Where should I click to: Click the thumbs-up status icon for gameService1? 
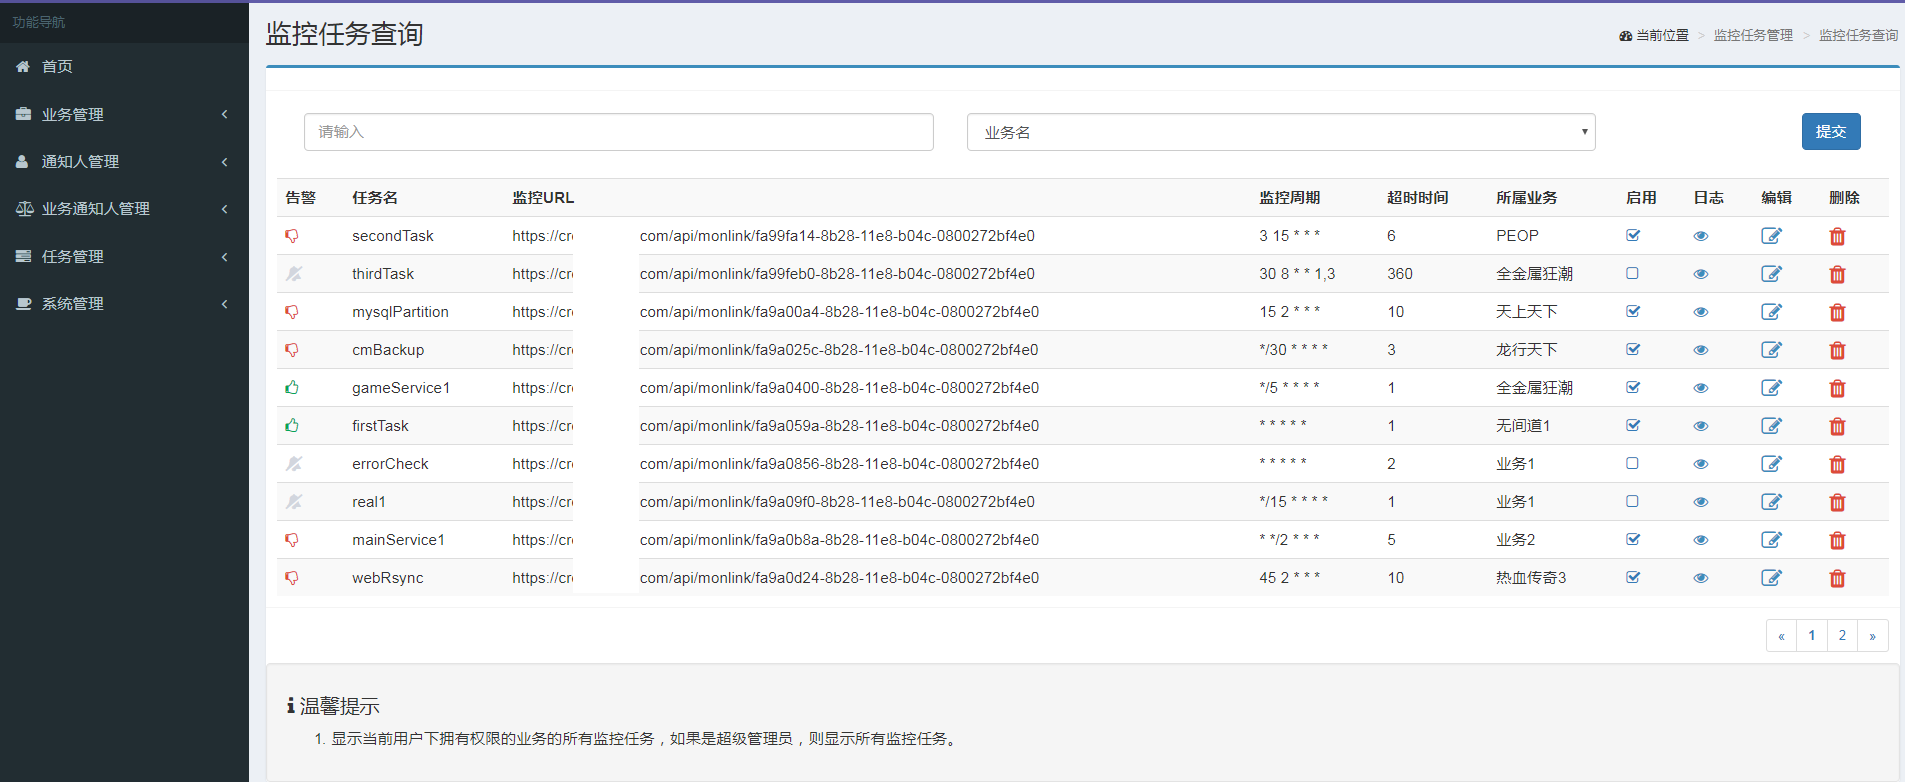click(292, 387)
